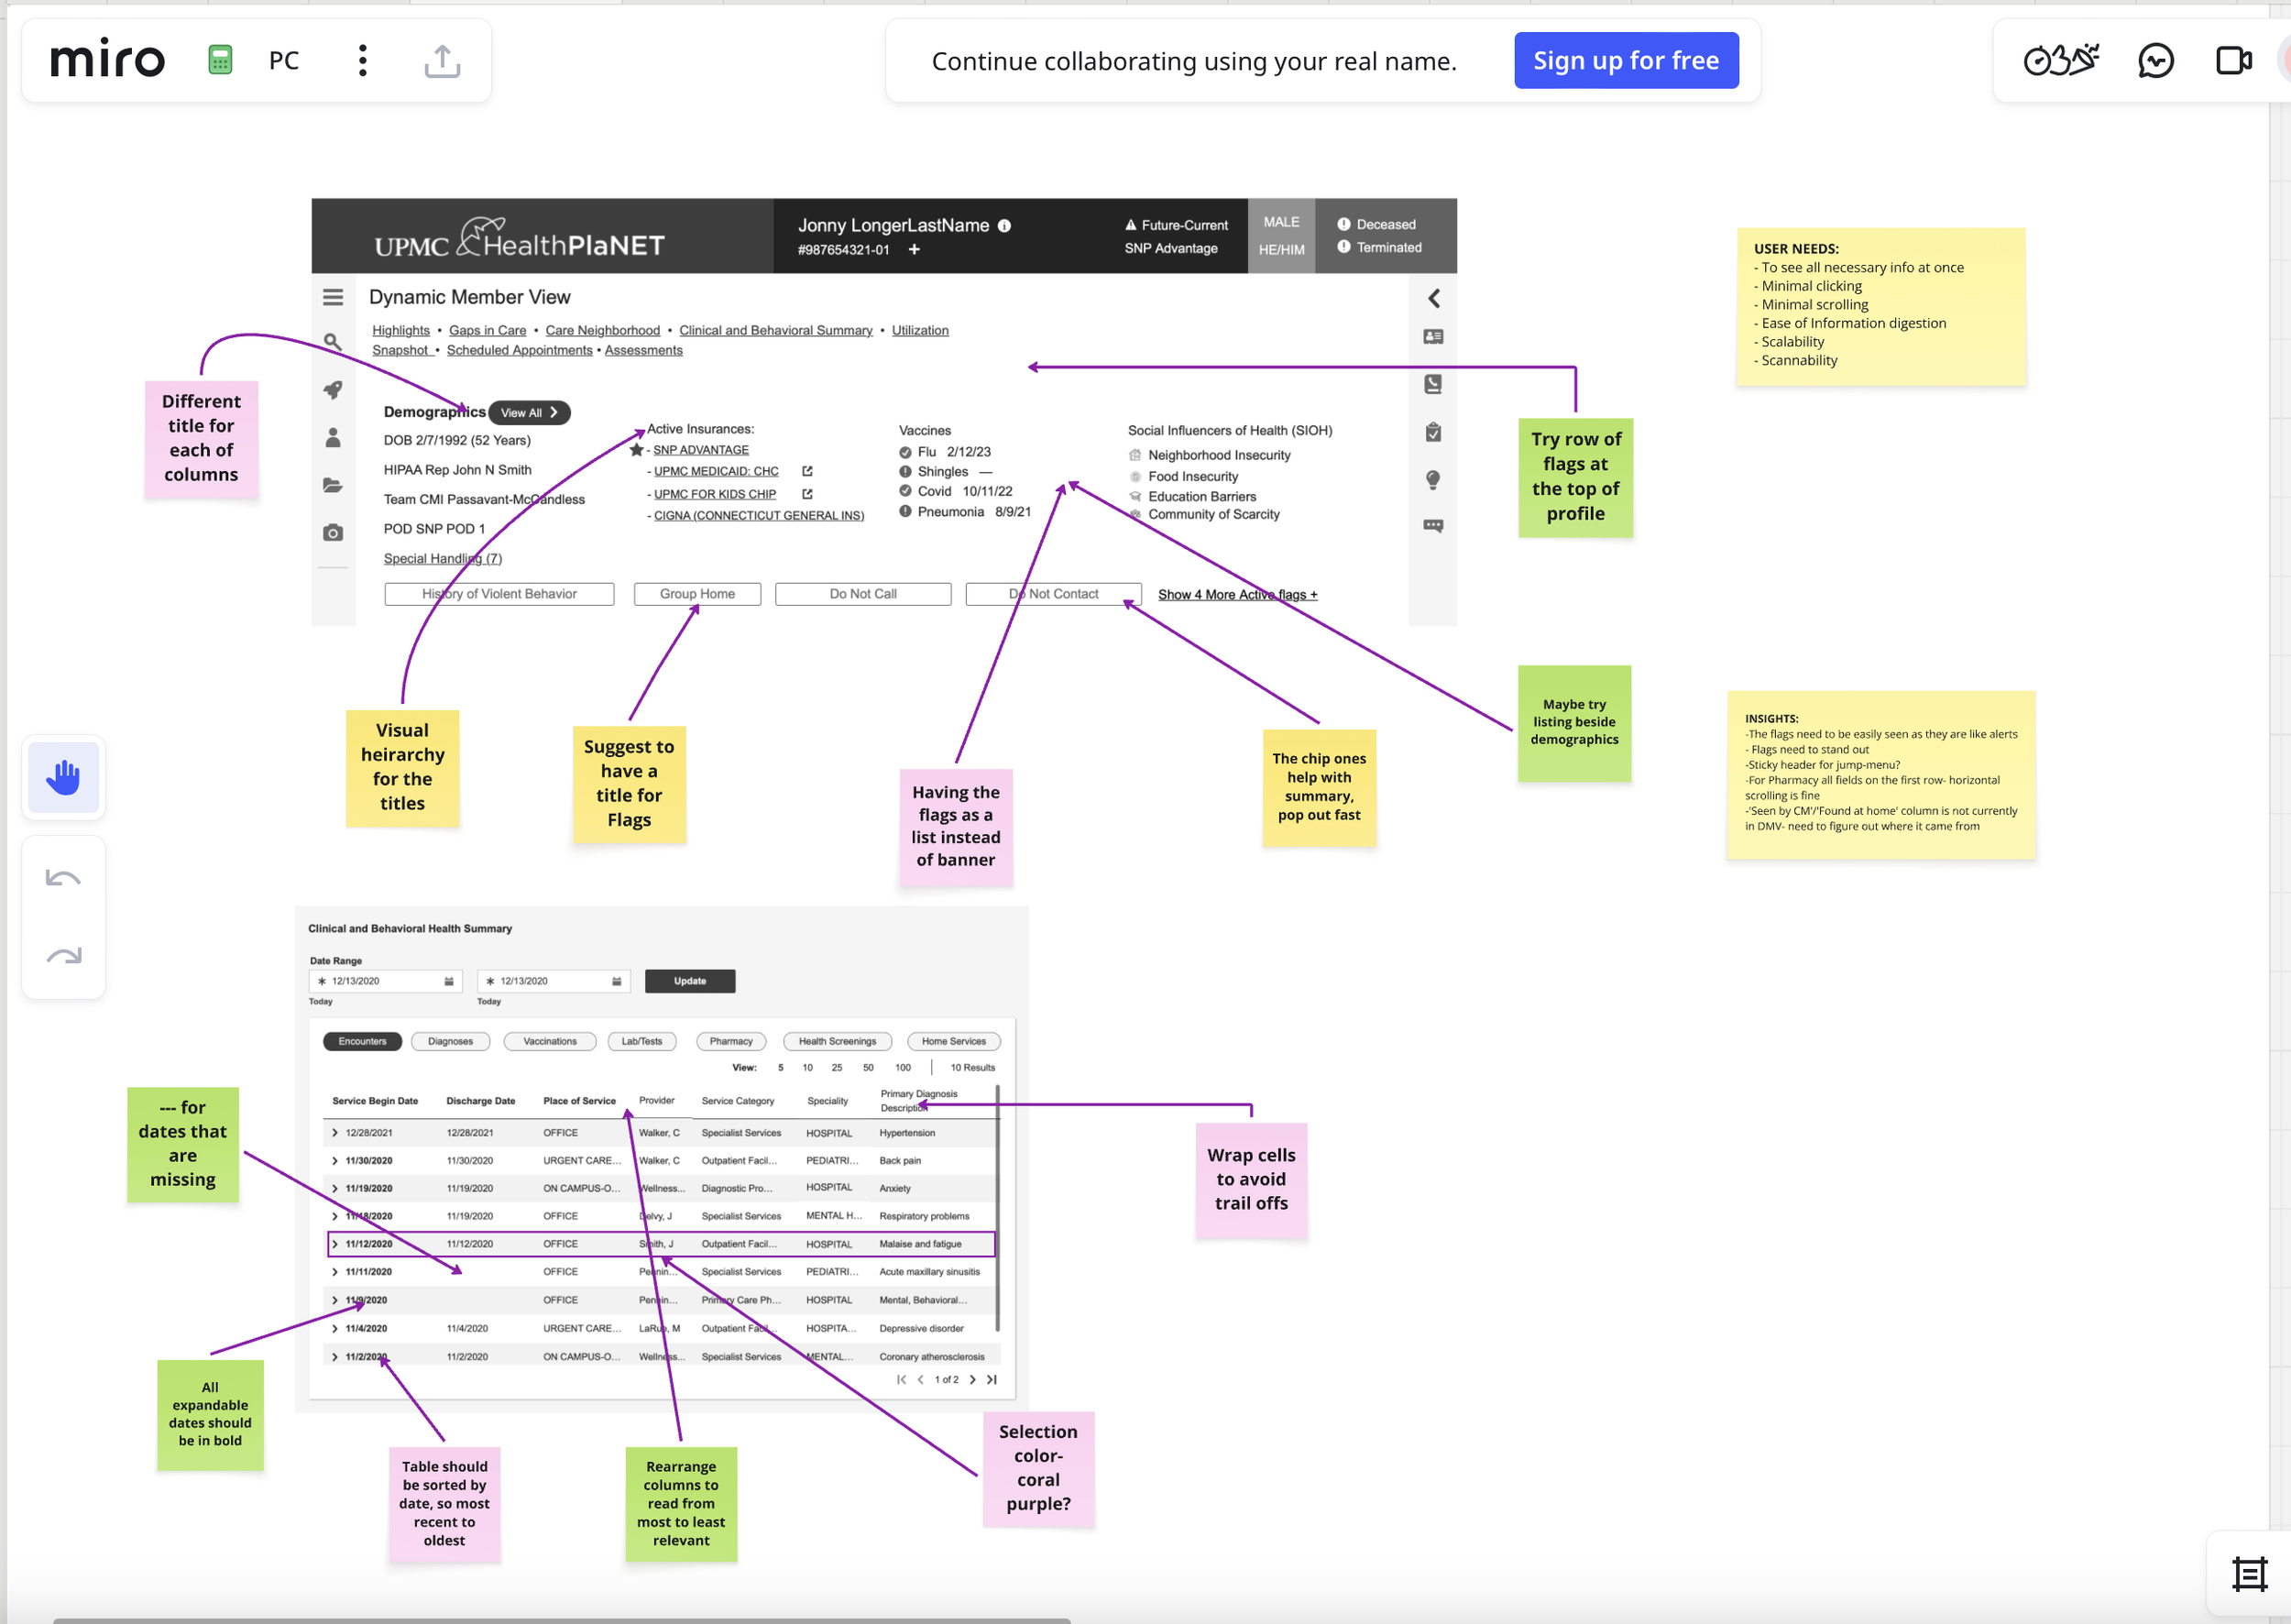Click the Sign up for free button
This screenshot has width=2291, height=1624.
click(1625, 61)
